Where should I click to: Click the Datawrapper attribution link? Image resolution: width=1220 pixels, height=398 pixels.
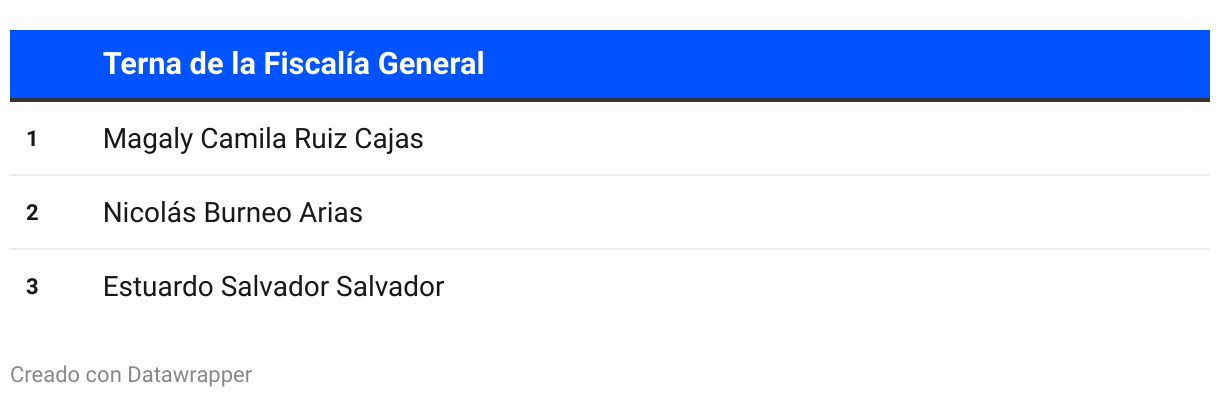pos(189,375)
